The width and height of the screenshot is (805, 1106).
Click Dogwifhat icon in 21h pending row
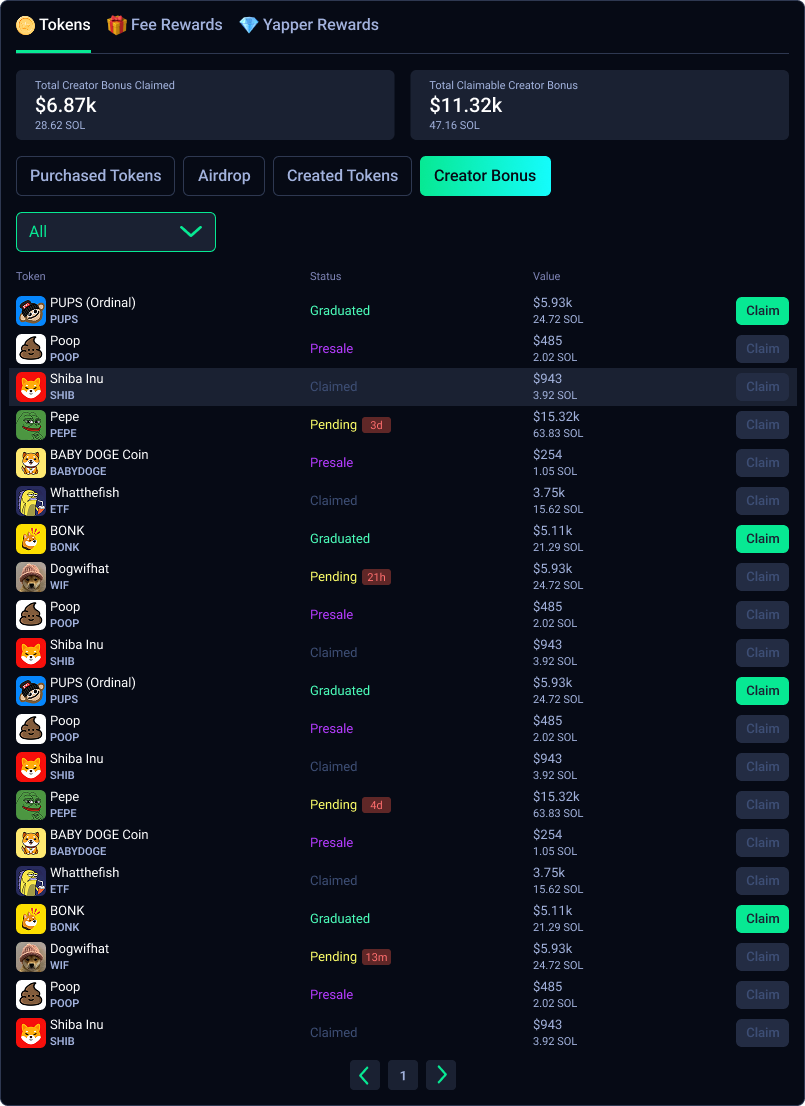[31, 577]
